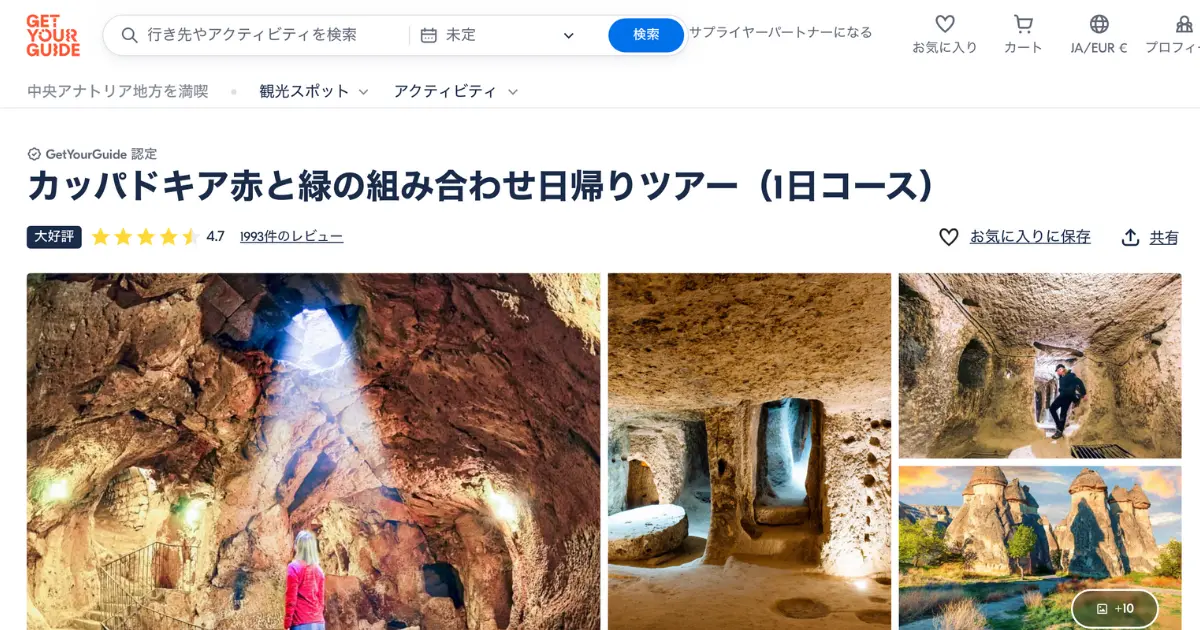The height and width of the screenshot is (630, 1200).
Task: Open the +10 more photos button
Action: point(1115,608)
